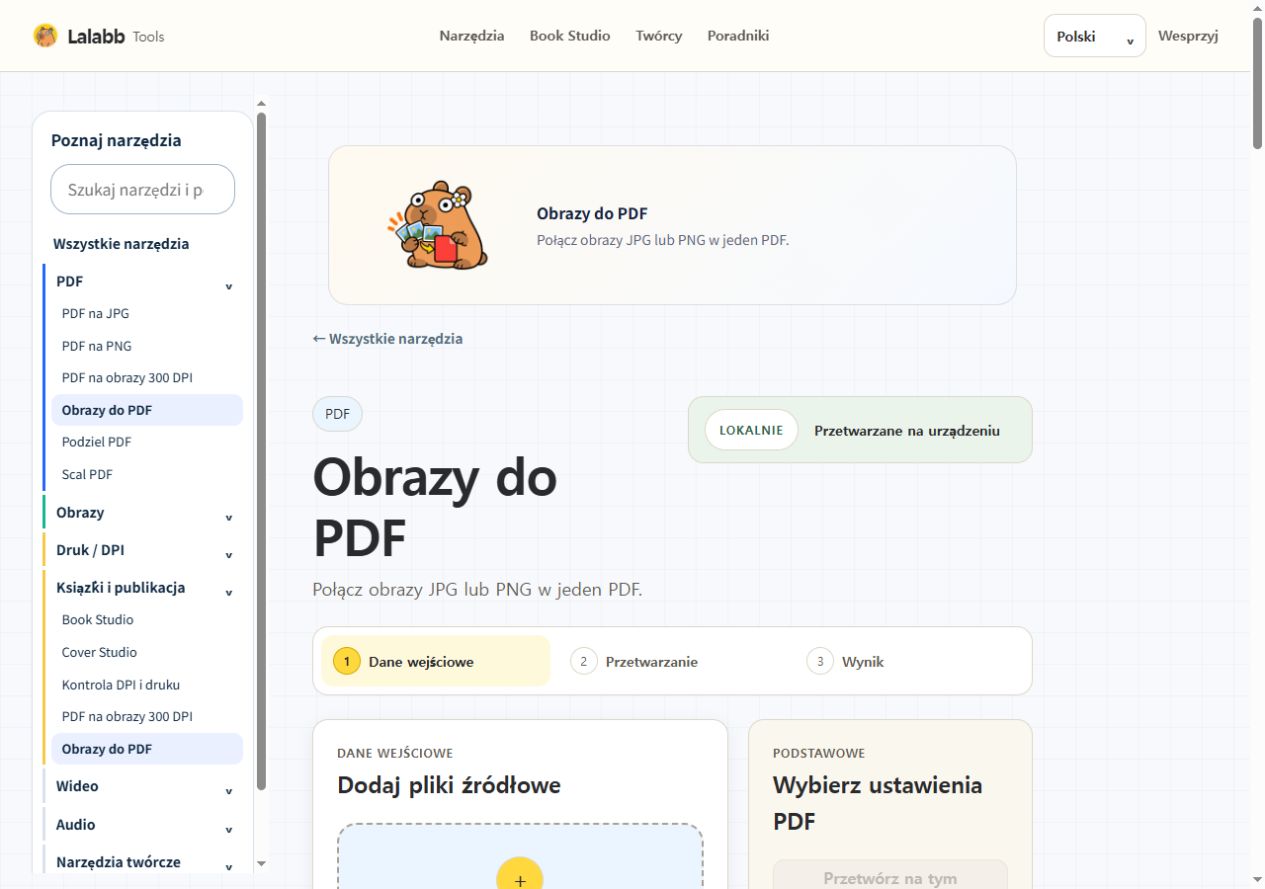Click the PDF category badge
The image size is (1265, 889).
coord(338,414)
